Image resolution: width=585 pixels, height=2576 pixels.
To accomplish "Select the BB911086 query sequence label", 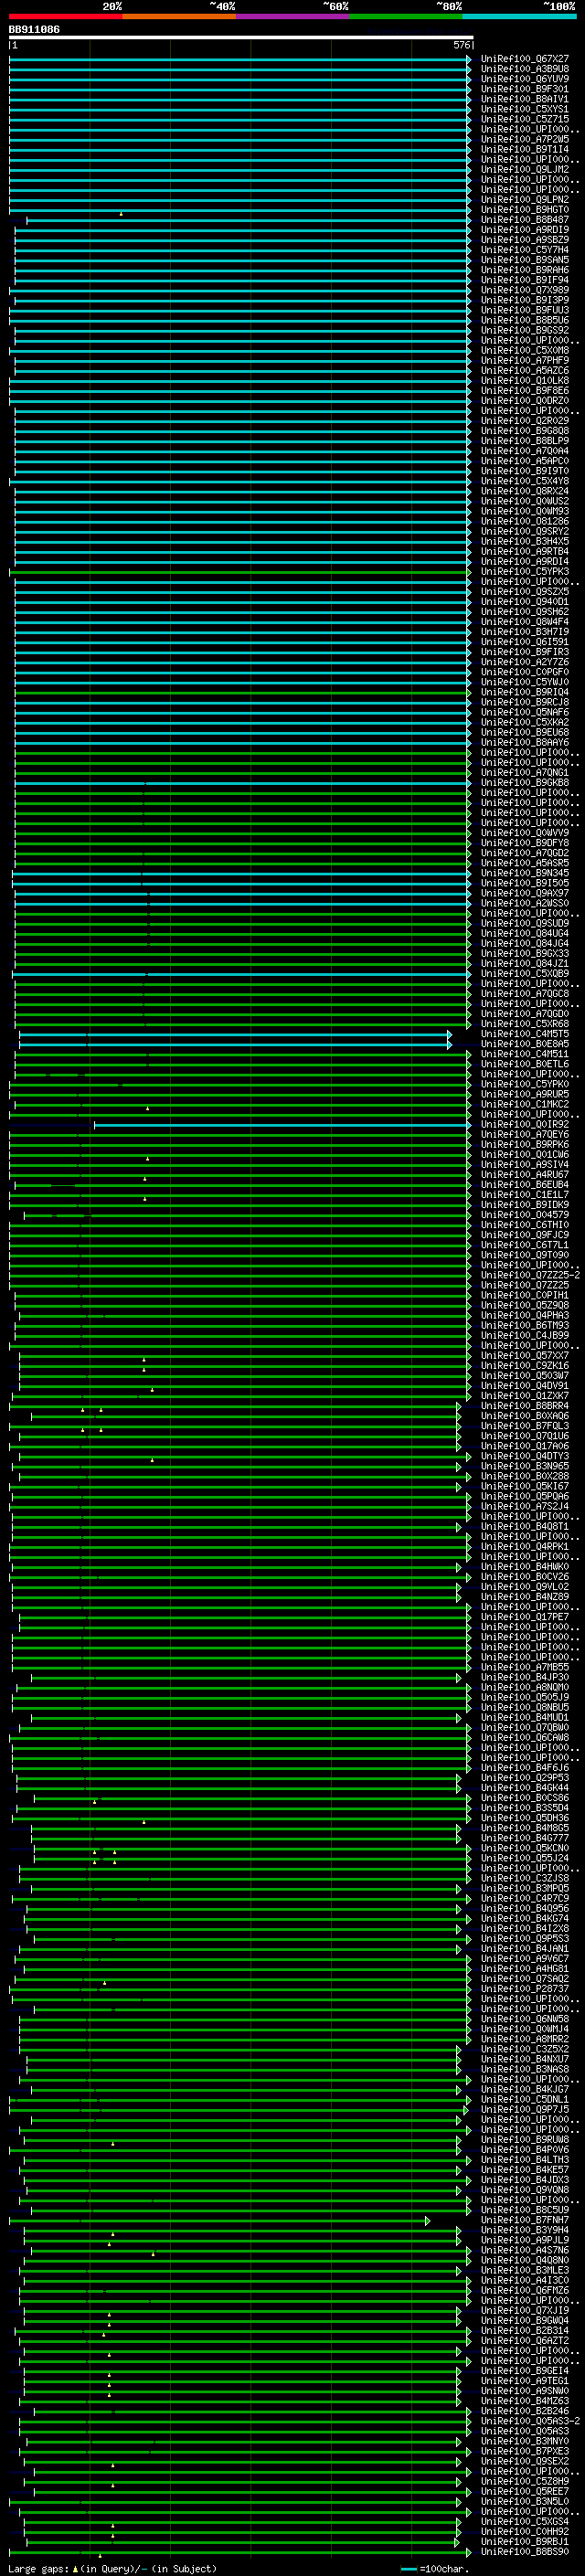I will (34, 29).
